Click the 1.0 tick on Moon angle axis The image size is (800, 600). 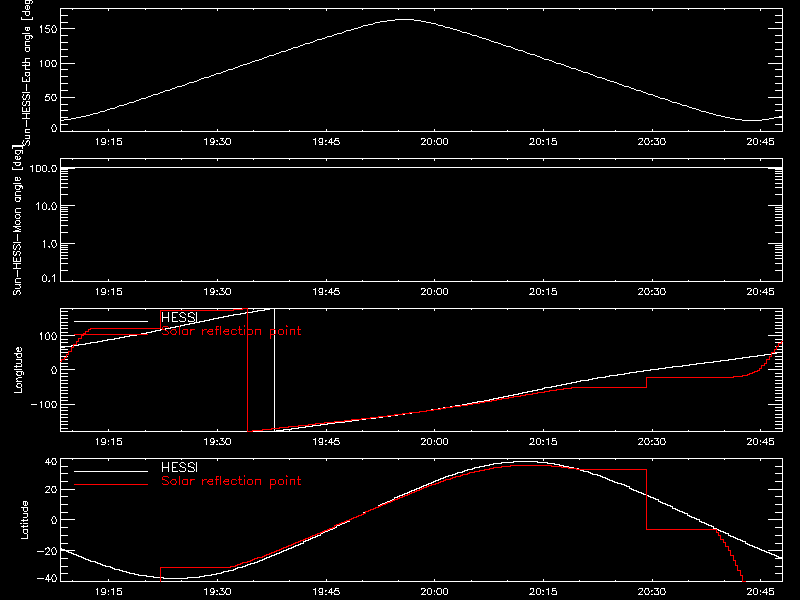point(49,244)
